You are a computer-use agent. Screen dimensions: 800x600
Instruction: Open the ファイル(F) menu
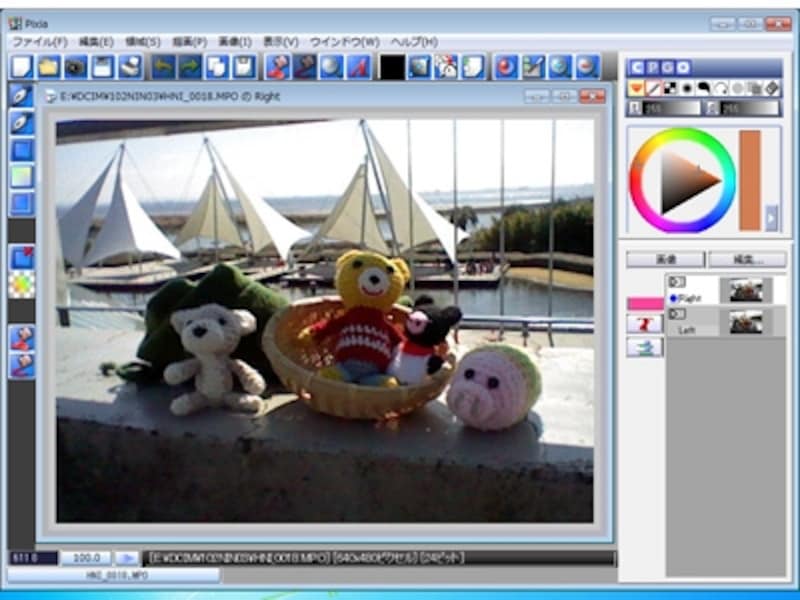pyautogui.click(x=40, y=42)
